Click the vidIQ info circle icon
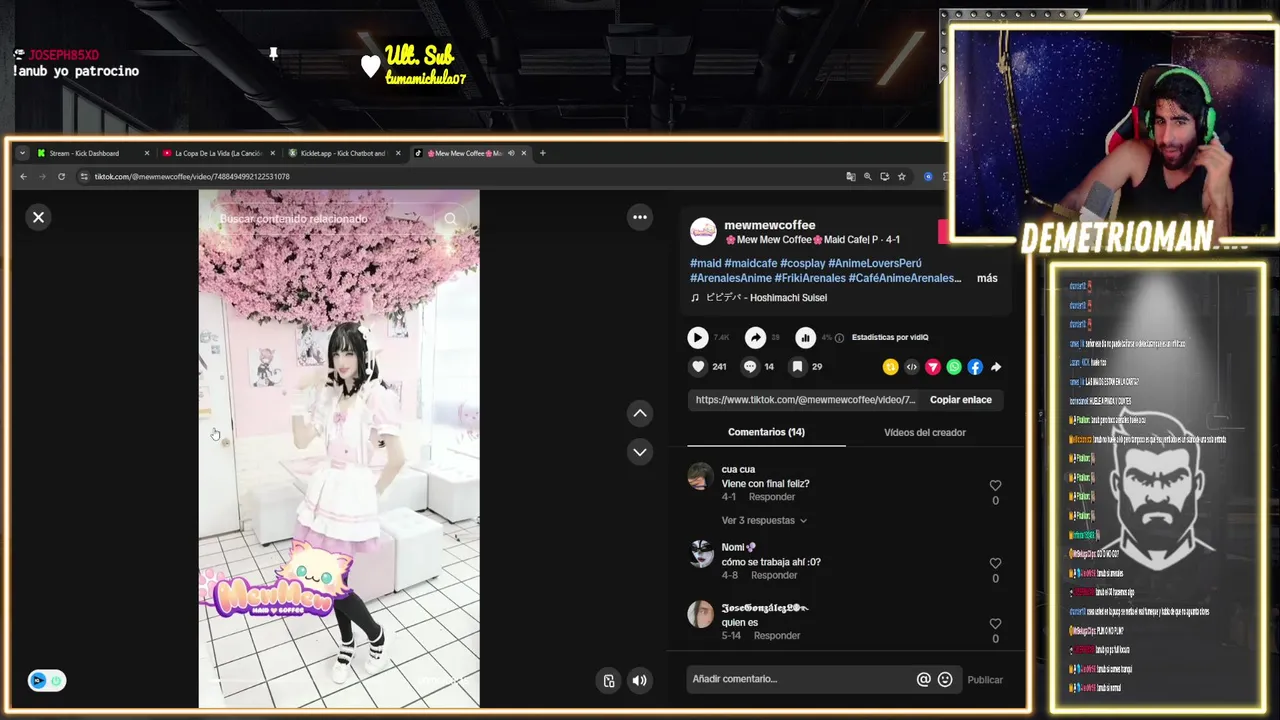The height and width of the screenshot is (720, 1280). (x=839, y=338)
